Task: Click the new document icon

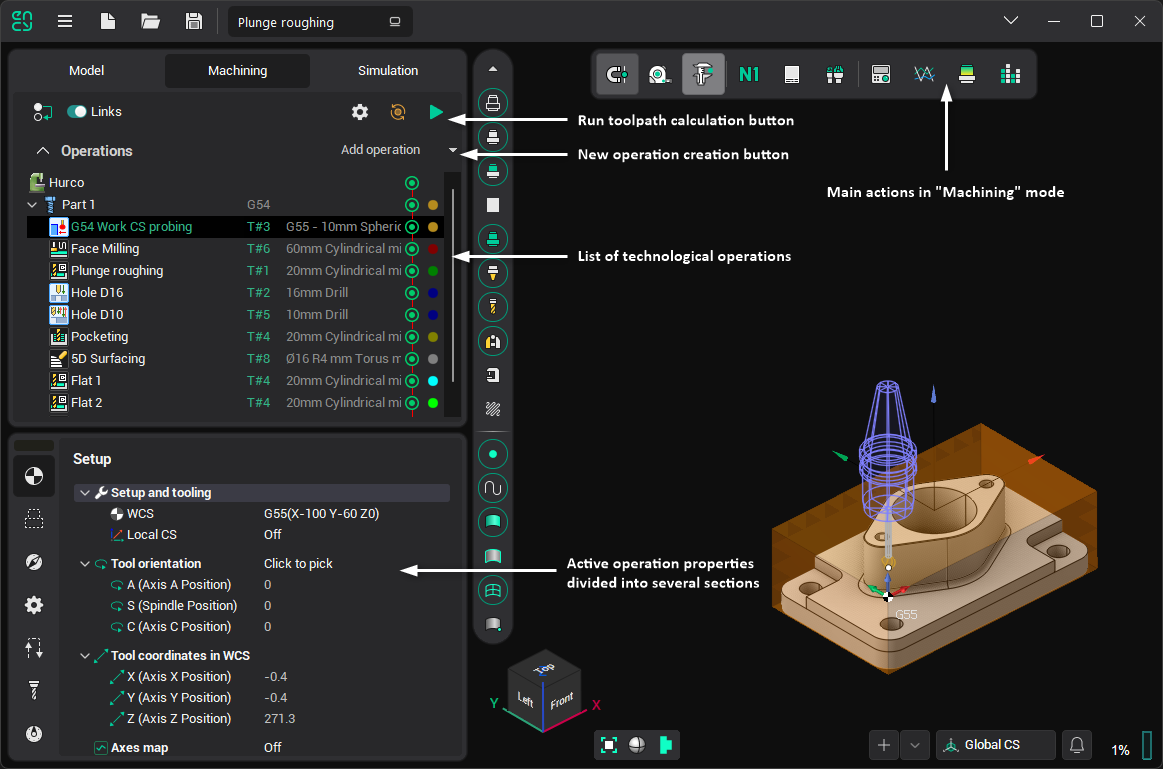Action: pyautogui.click(x=108, y=21)
